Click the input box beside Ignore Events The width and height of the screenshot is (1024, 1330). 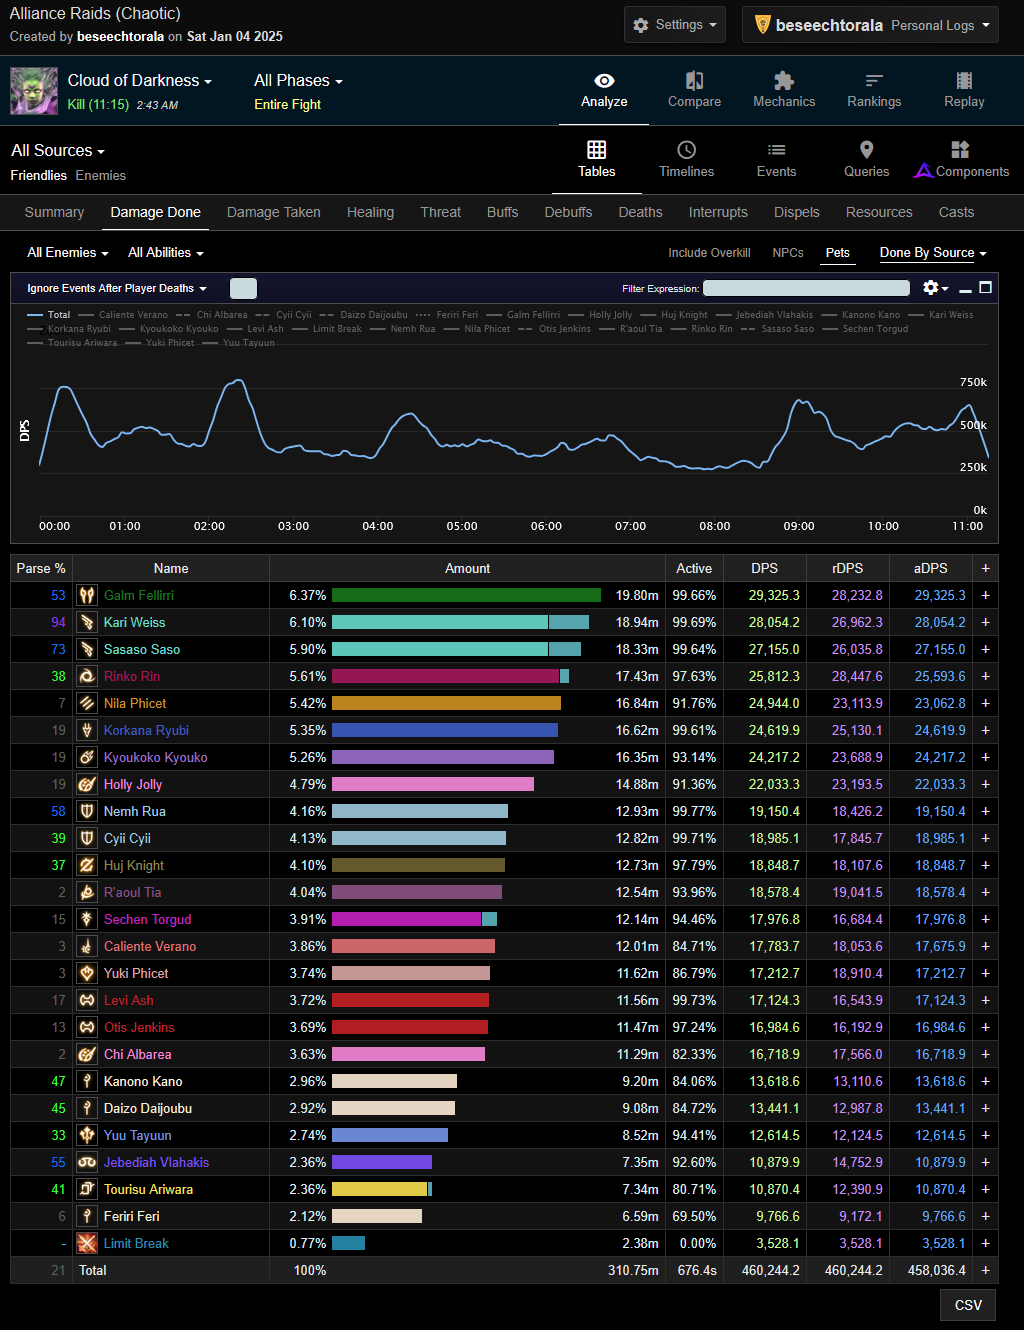pos(243,288)
